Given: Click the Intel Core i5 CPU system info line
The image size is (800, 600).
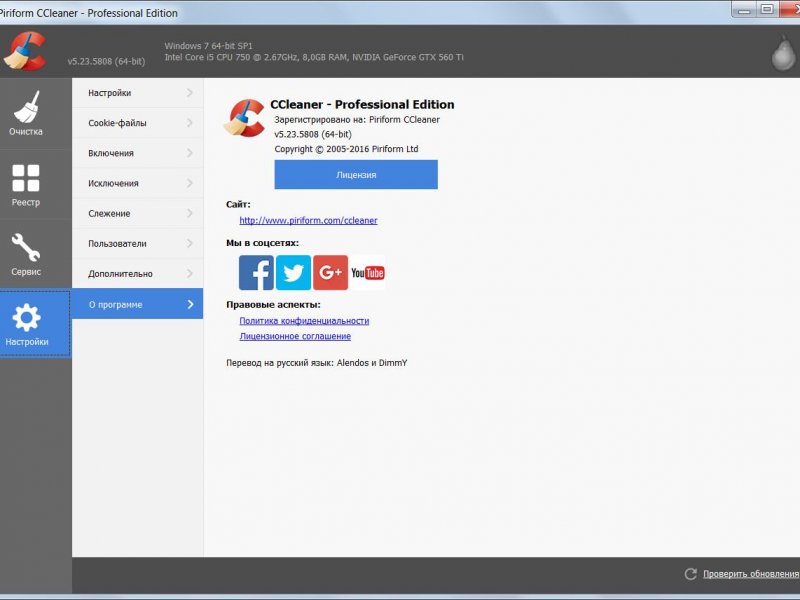Looking at the screenshot, I should [x=314, y=57].
